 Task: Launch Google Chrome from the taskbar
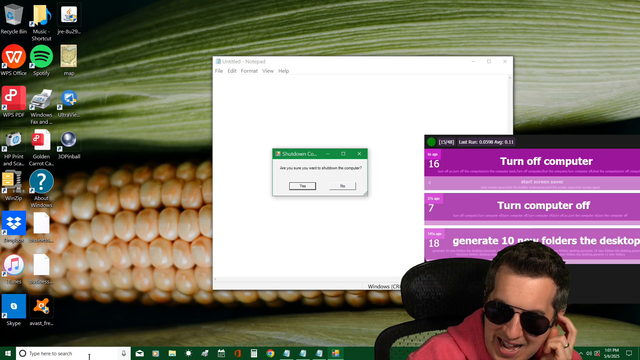(270, 353)
